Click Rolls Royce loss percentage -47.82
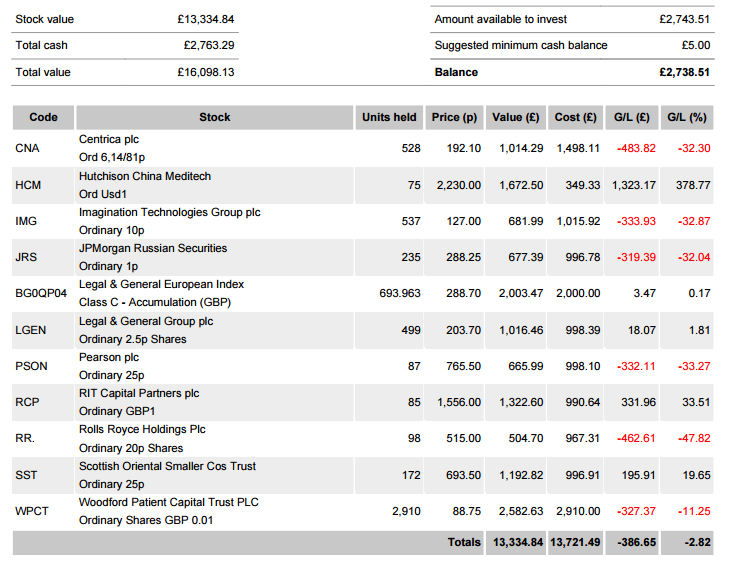The image size is (730, 569). coord(694,438)
